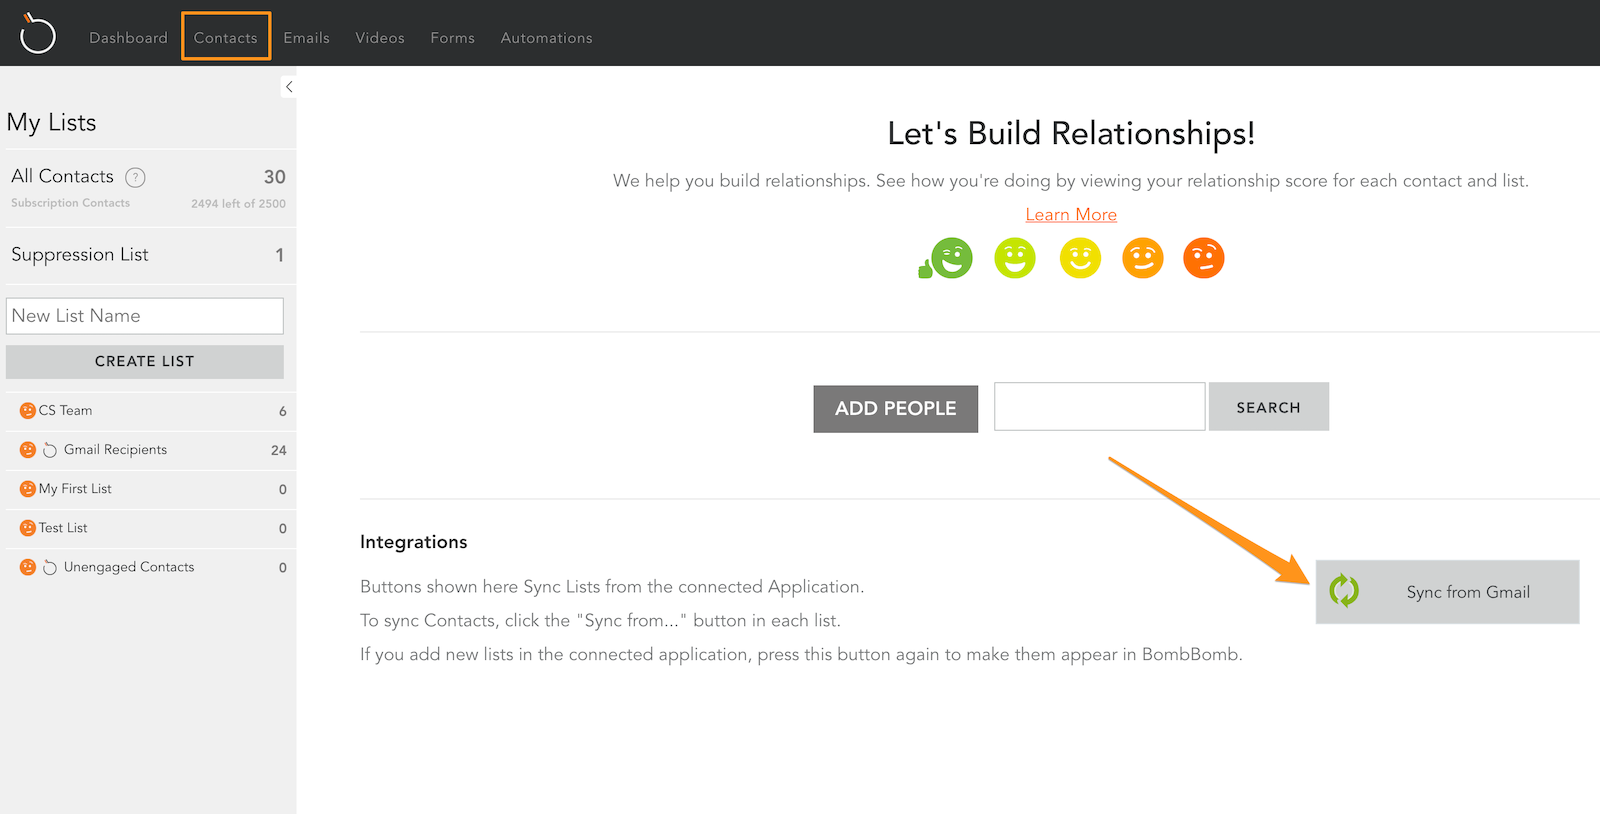Click the Gmail Recipients sync circle icon
The height and width of the screenshot is (814, 1600).
click(50, 450)
